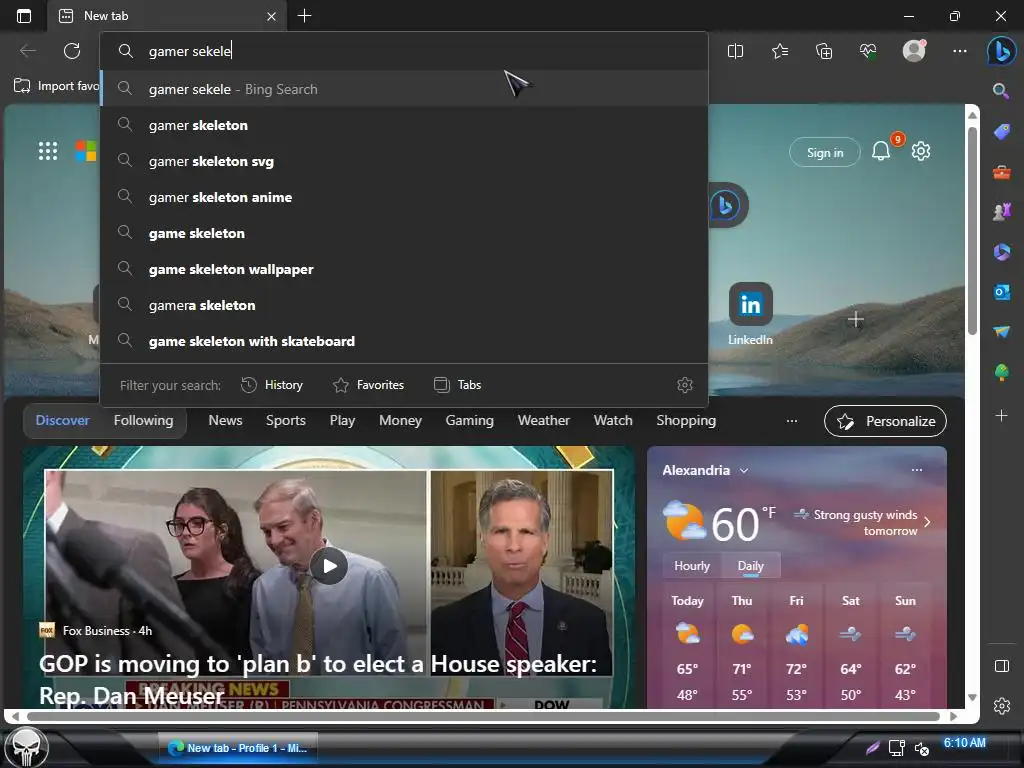
Task: Open the Gaming feed tab
Action: coord(470,421)
